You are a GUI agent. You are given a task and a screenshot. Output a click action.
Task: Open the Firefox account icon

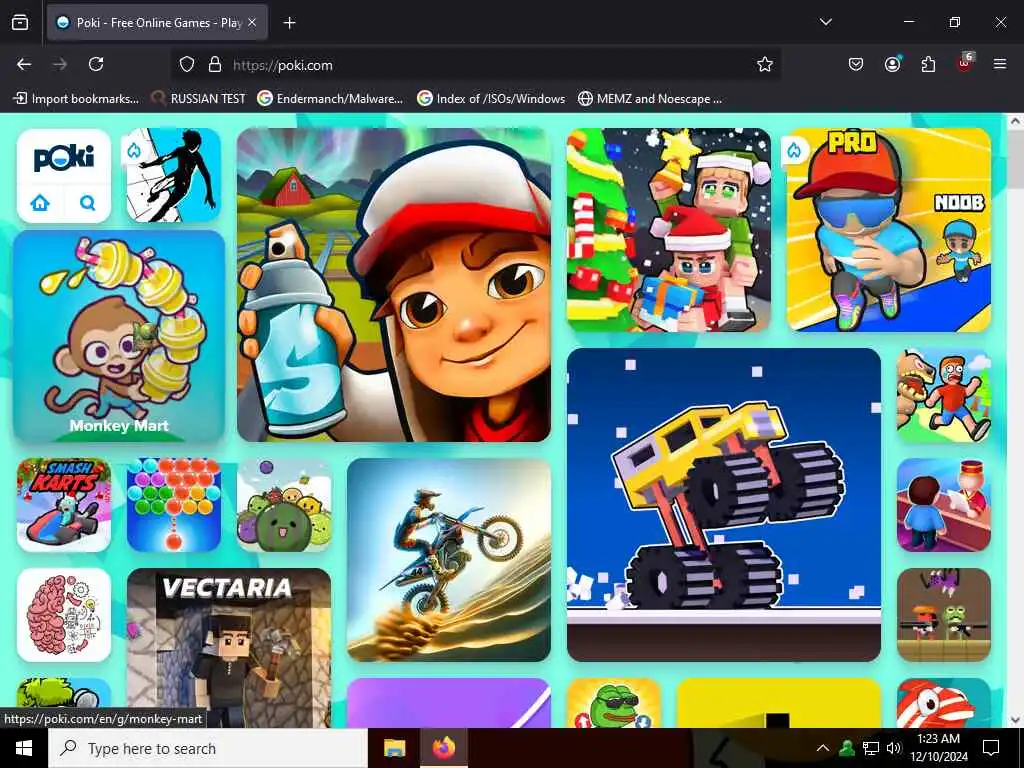(x=892, y=64)
